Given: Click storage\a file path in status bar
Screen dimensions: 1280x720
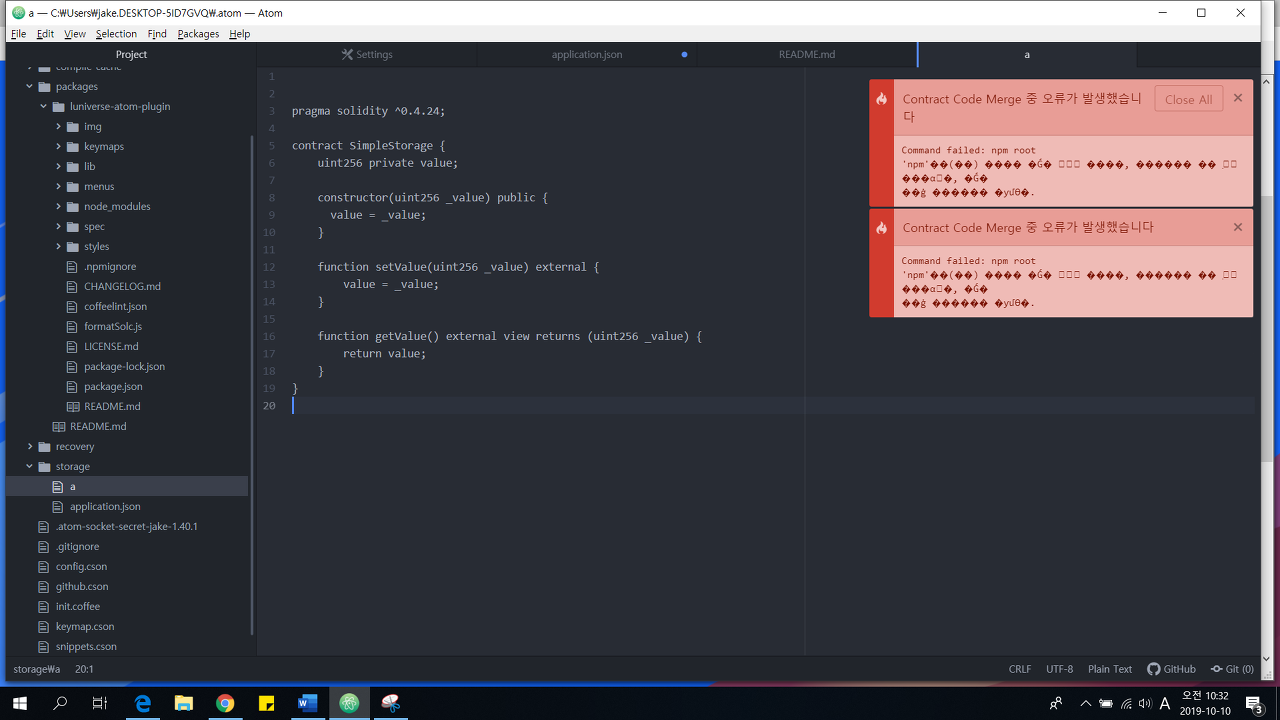Looking at the screenshot, I should tap(37, 669).
